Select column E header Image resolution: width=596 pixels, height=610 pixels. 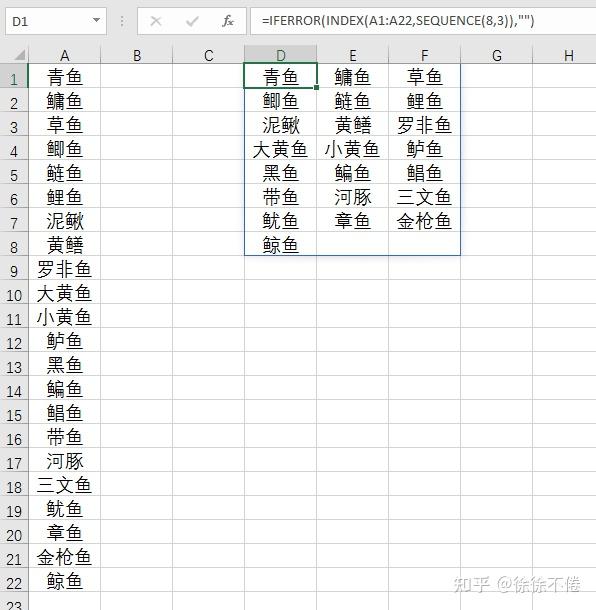click(352, 55)
